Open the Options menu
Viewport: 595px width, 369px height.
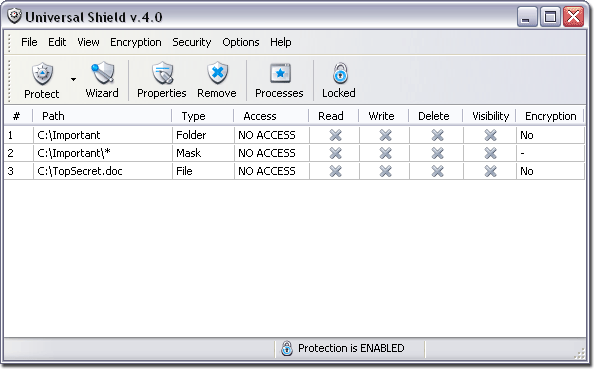[241, 42]
